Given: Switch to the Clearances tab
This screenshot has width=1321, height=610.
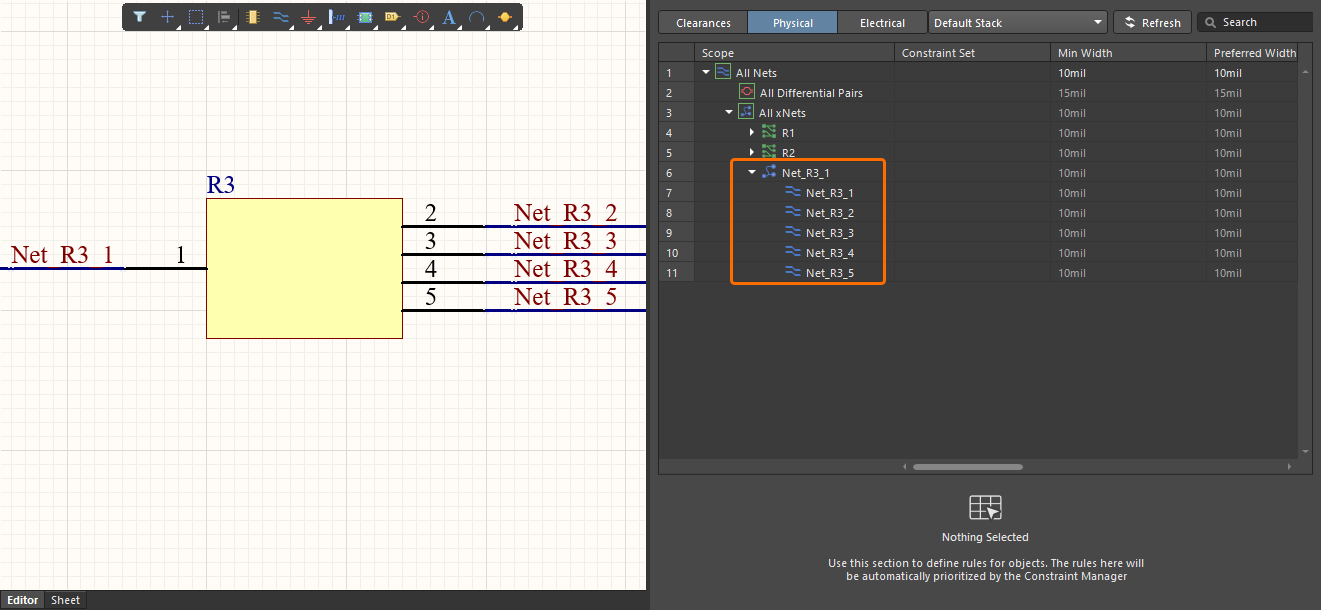Looking at the screenshot, I should tap(703, 22).
